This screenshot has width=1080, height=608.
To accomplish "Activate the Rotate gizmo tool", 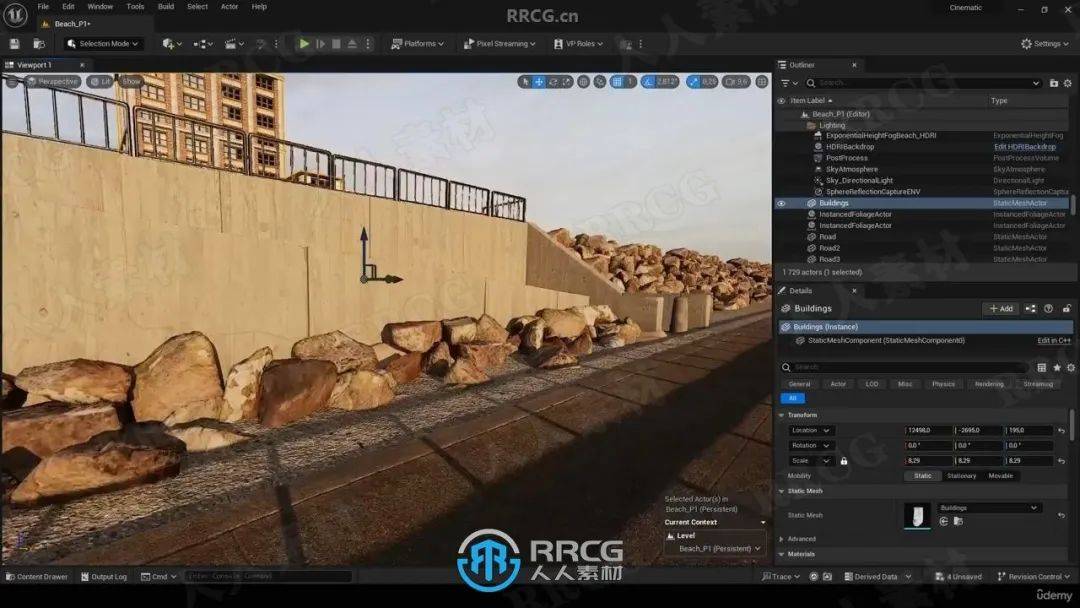I will pos(553,82).
